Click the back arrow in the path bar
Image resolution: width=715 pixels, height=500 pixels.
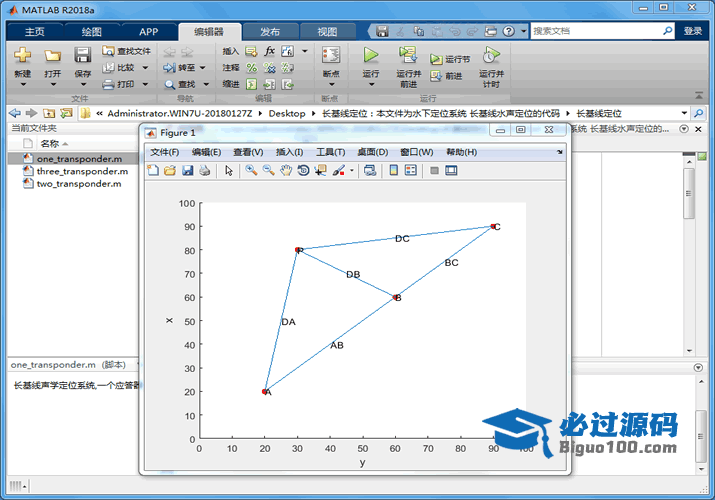click(x=15, y=113)
